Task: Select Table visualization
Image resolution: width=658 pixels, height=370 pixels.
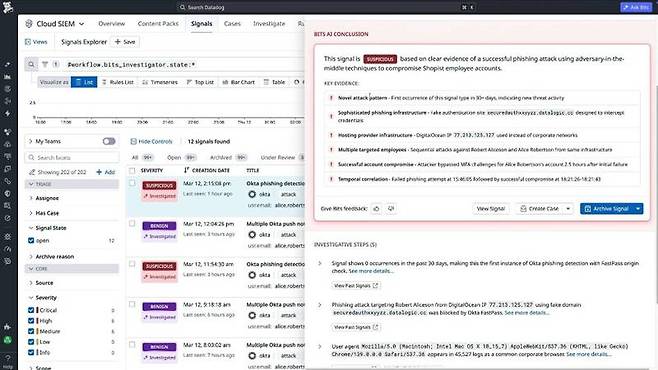Action: pos(274,82)
